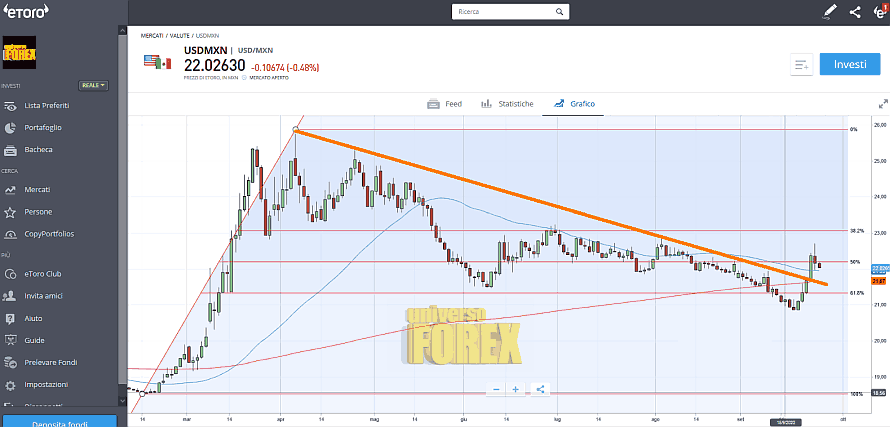This screenshot has width=890, height=427.
Task: Select the Grafico tab
Action: tap(575, 104)
